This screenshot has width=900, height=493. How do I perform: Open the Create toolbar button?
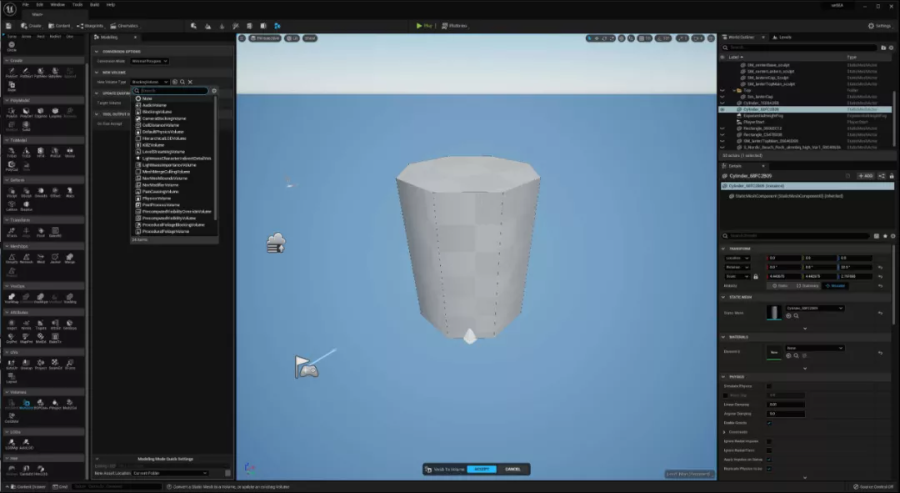point(31,26)
